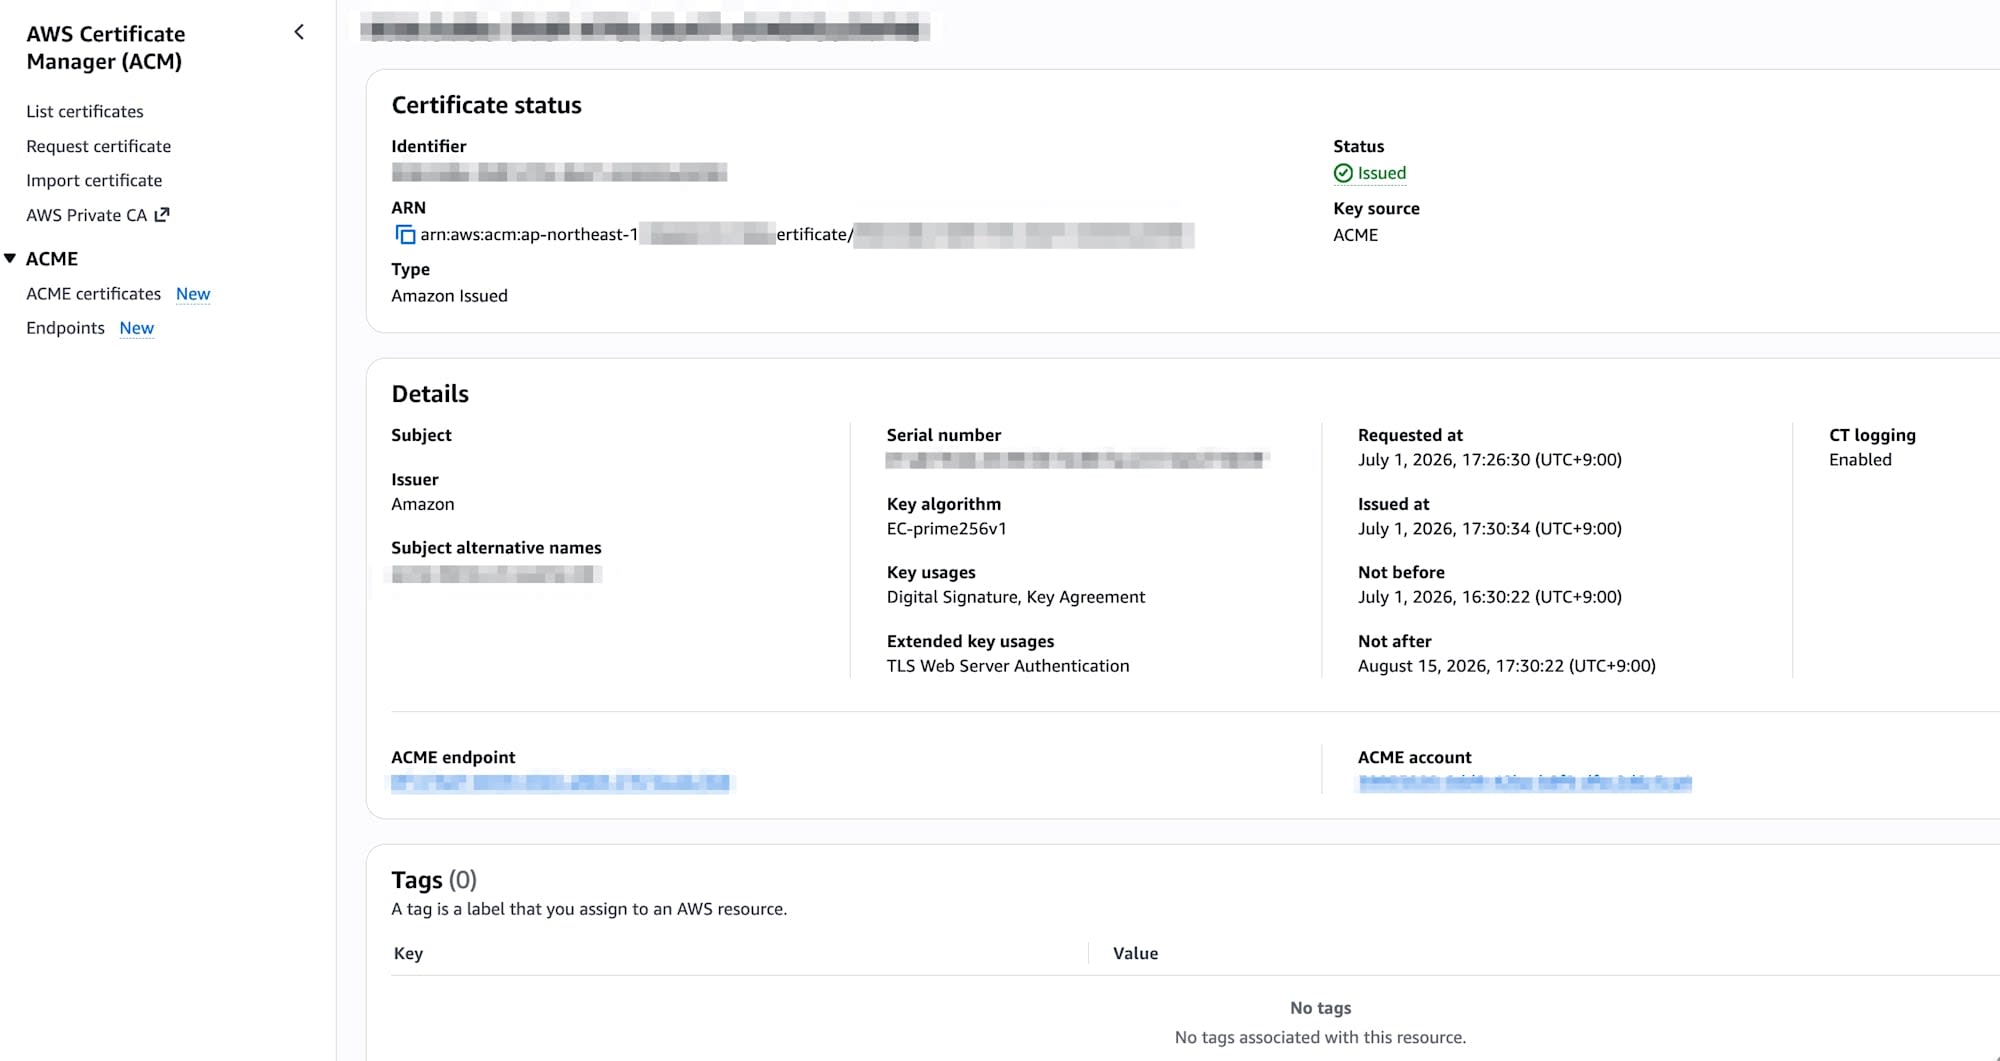Collapse the ACME navigation section
This screenshot has width=2000, height=1061.
(10, 258)
